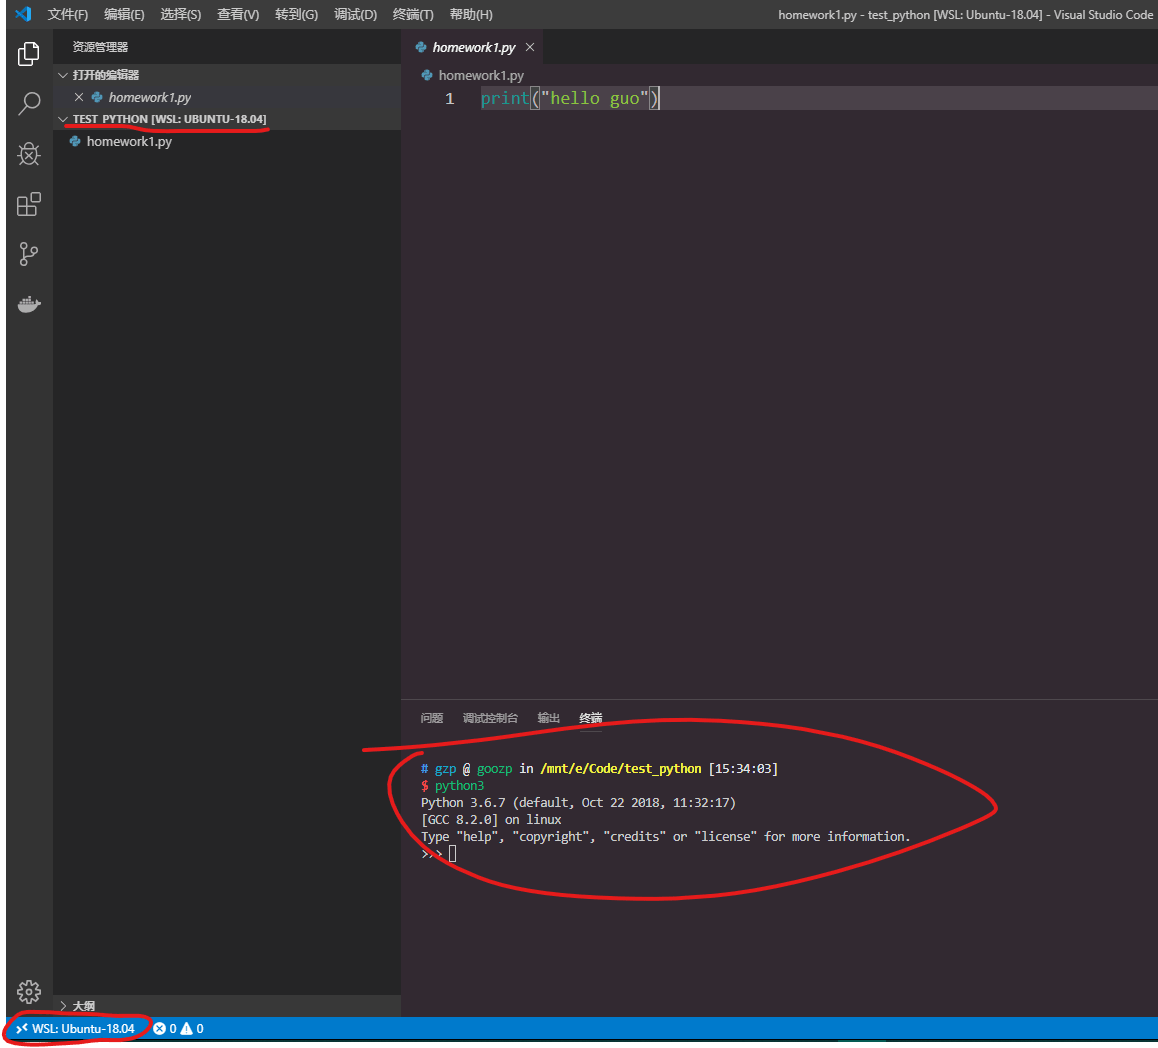This screenshot has width=1158, height=1048.
Task: Collapse the TEST_PYTHON workspace folder
Action: pos(63,119)
